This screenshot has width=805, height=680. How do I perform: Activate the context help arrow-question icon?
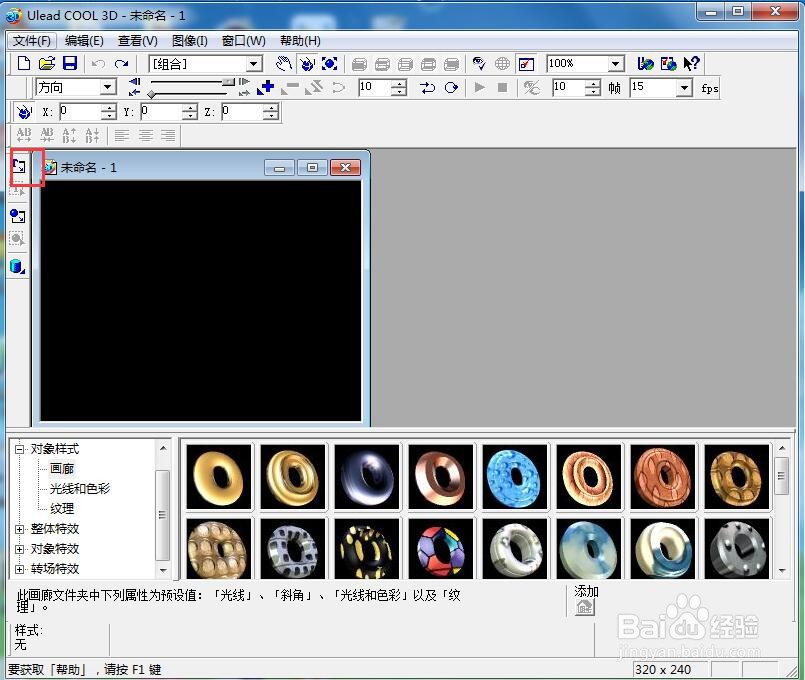tap(692, 64)
